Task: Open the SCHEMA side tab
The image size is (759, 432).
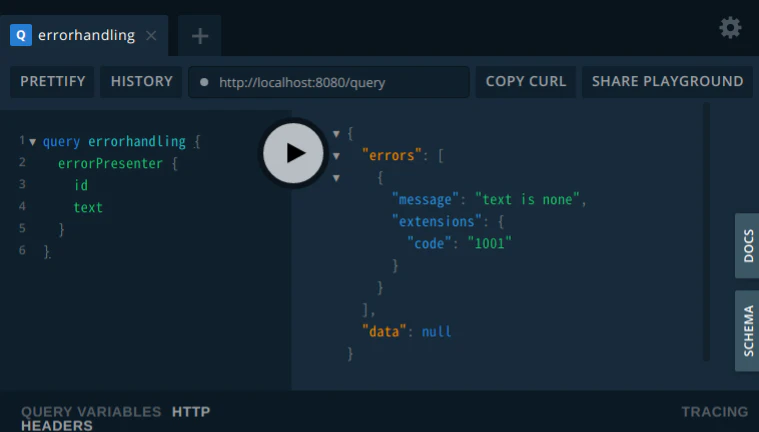Action: [747, 331]
